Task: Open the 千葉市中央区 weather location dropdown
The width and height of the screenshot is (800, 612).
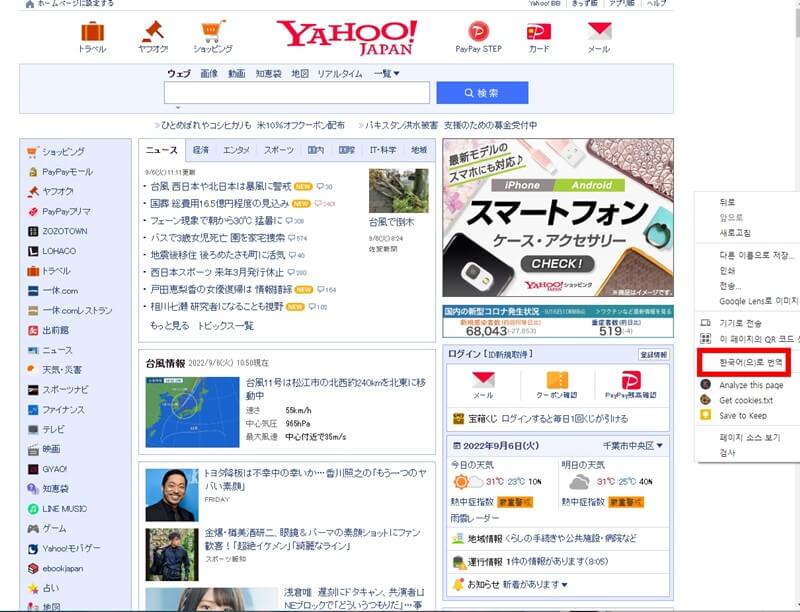Action: point(633,445)
